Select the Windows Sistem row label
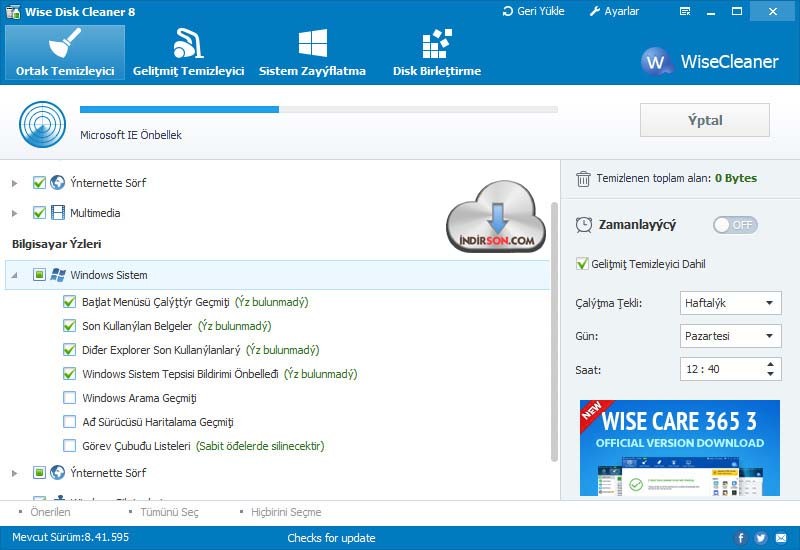This screenshot has height=550, width=800. click(109, 275)
